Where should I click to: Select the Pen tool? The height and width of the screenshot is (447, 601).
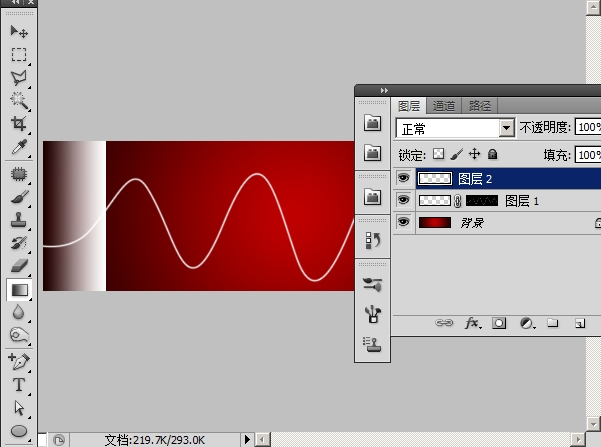tap(19, 362)
